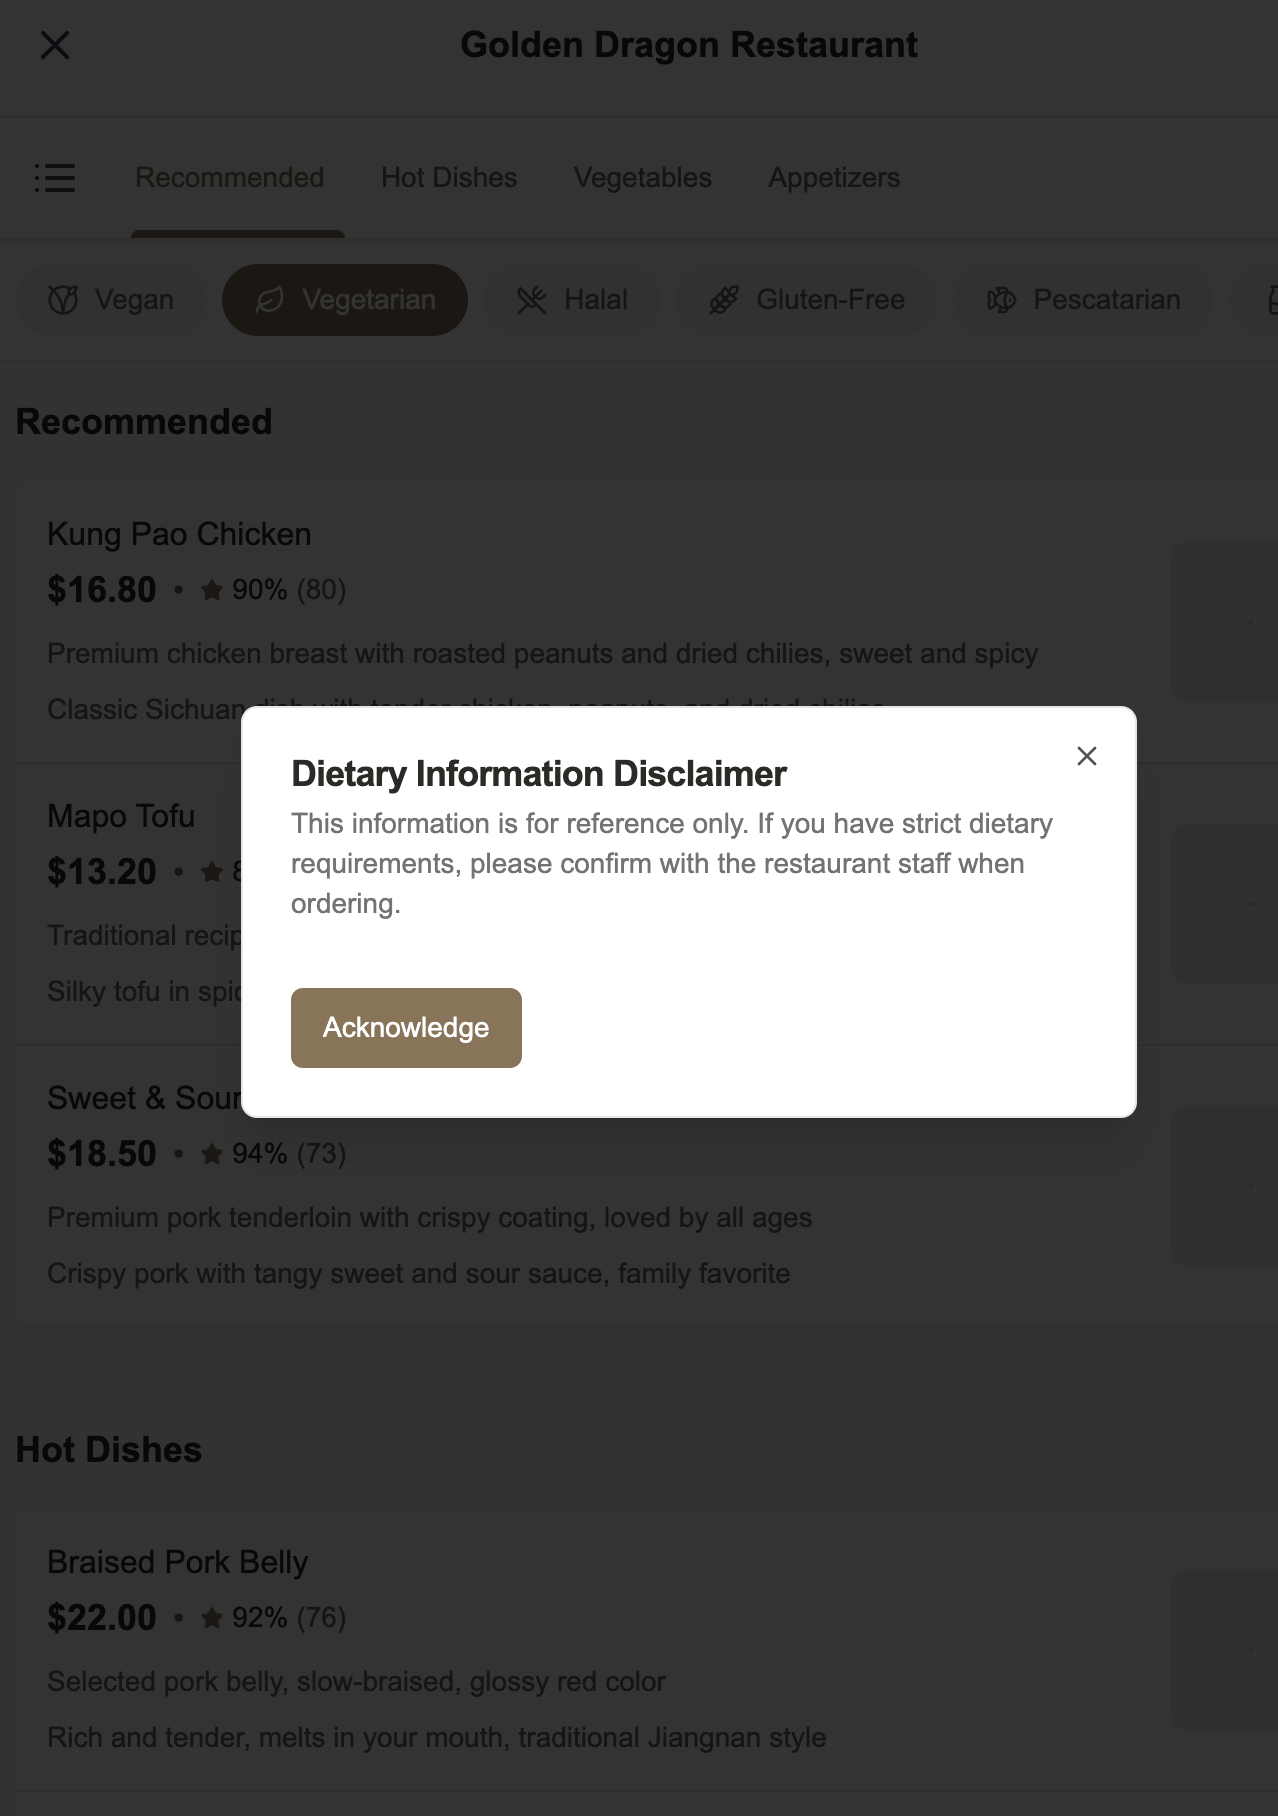
Task: Open the category list menu icon
Action: pos(55,178)
